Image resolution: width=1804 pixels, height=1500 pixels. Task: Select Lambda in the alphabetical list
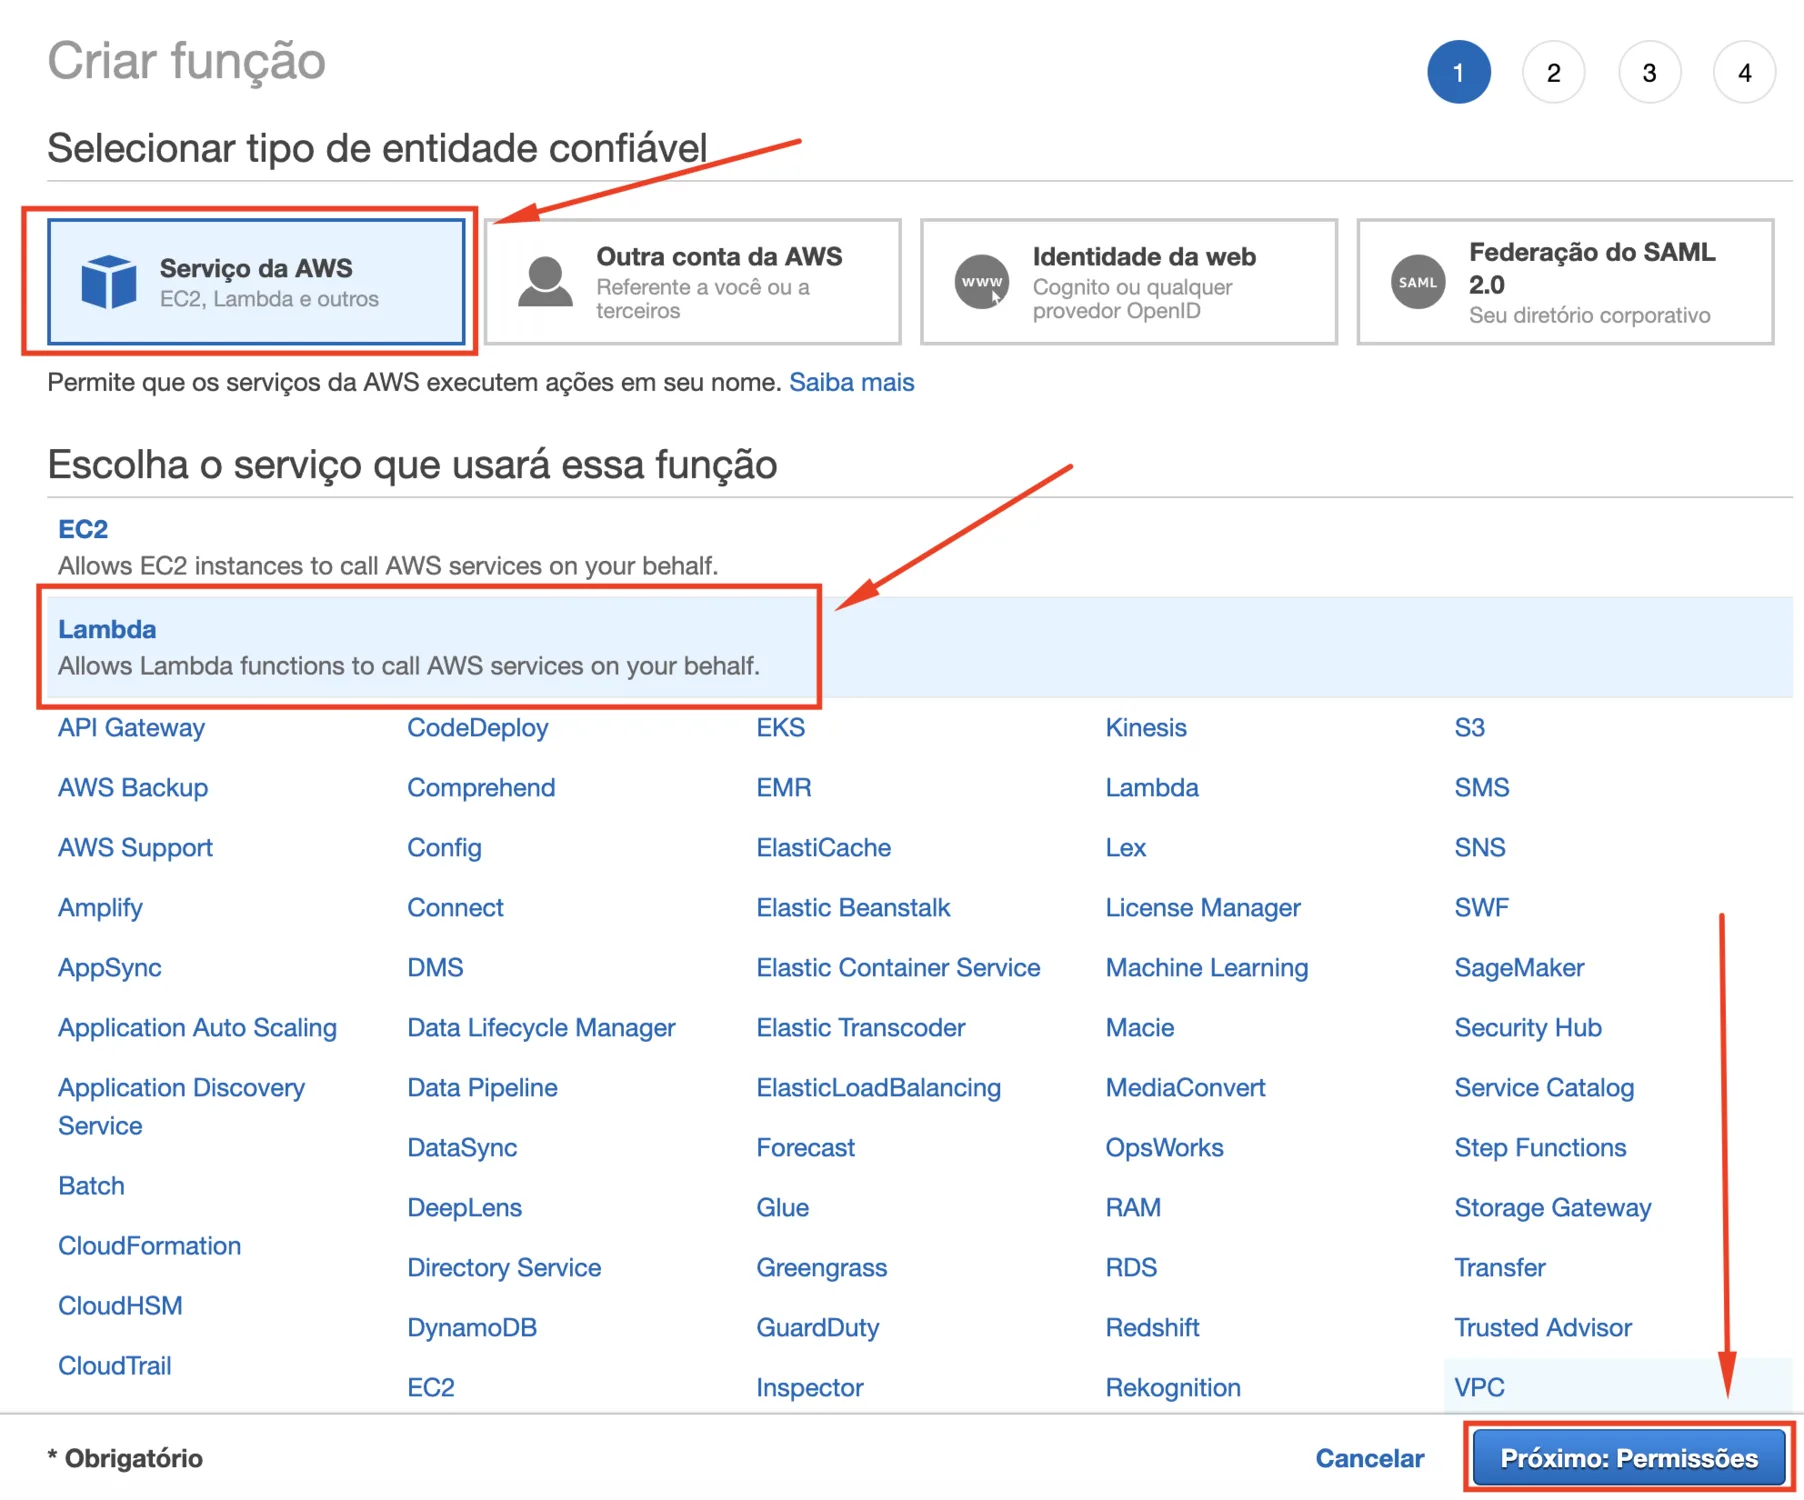tap(1152, 787)
